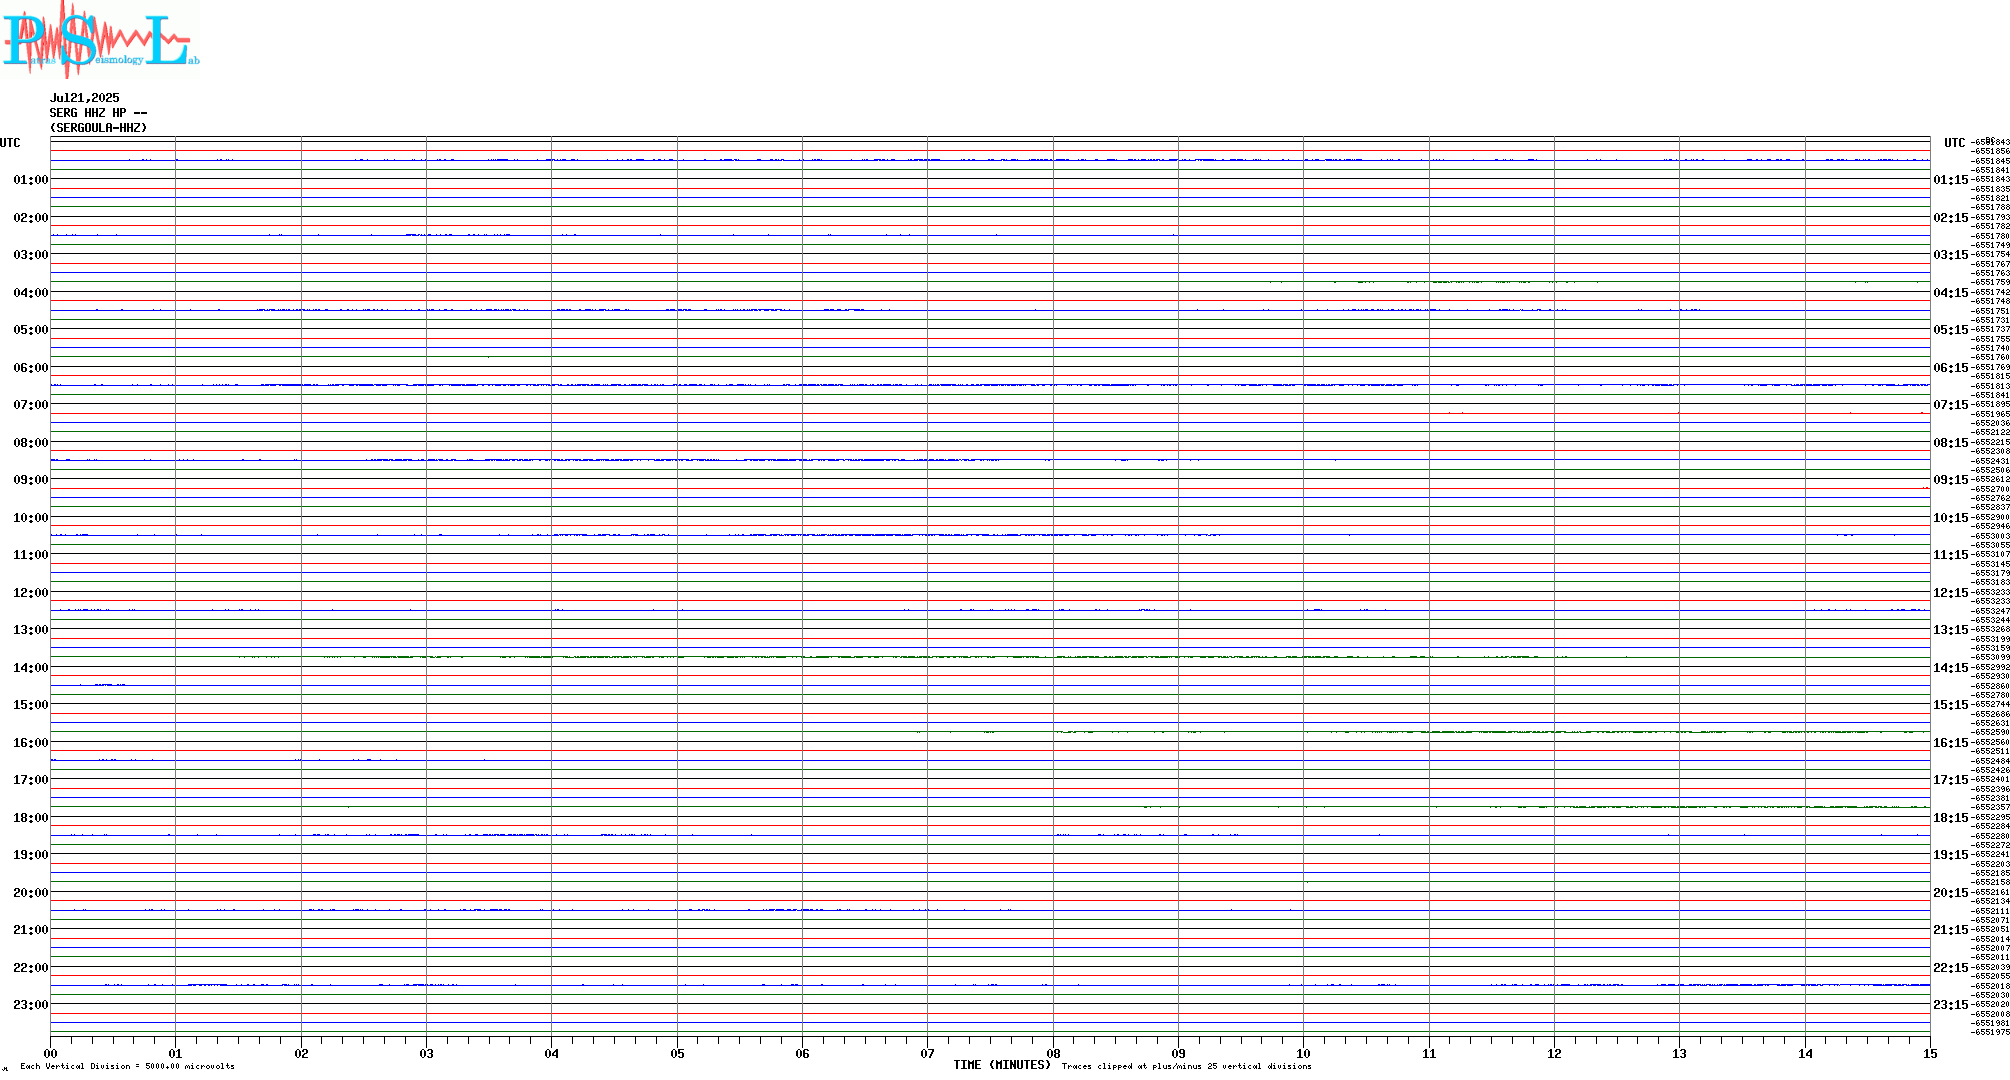Click the 20:00 hour label on left
Image resolution: width=2010 pixels, height=1080 pixels.
click(x=31, y=893)
